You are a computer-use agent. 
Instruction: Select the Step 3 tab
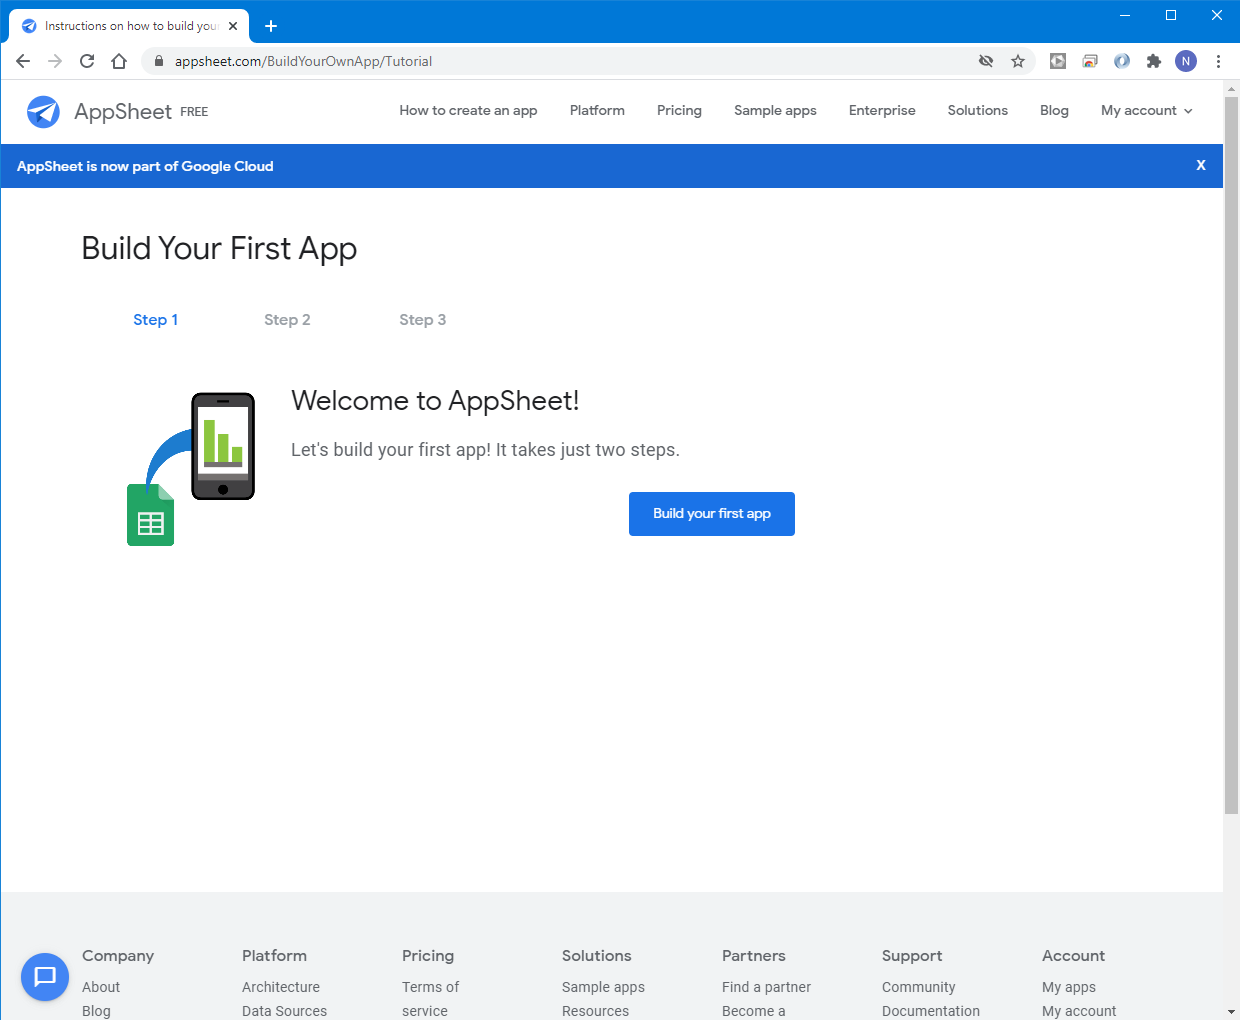(422, 320)
